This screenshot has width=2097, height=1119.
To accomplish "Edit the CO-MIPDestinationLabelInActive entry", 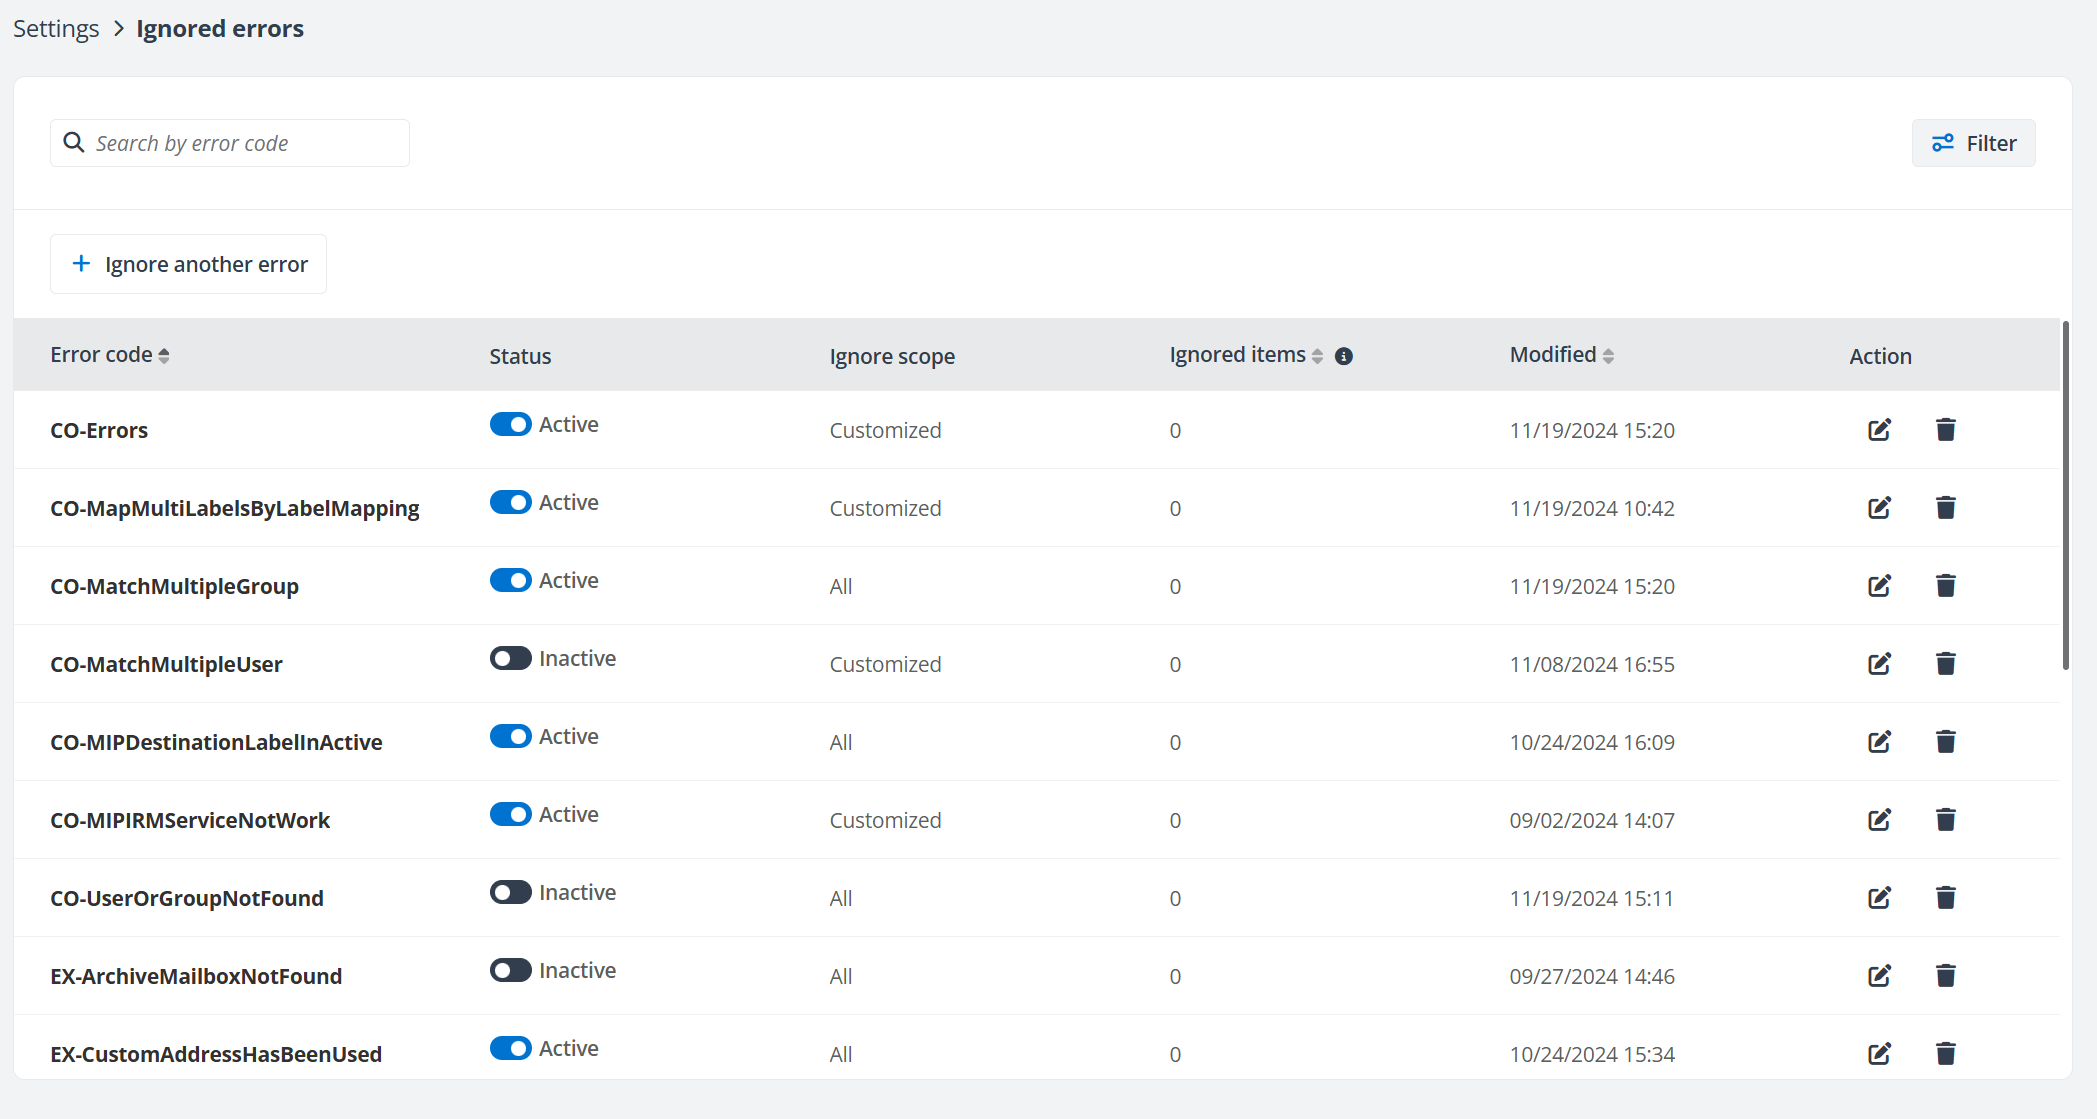I will coord(1879,742).
